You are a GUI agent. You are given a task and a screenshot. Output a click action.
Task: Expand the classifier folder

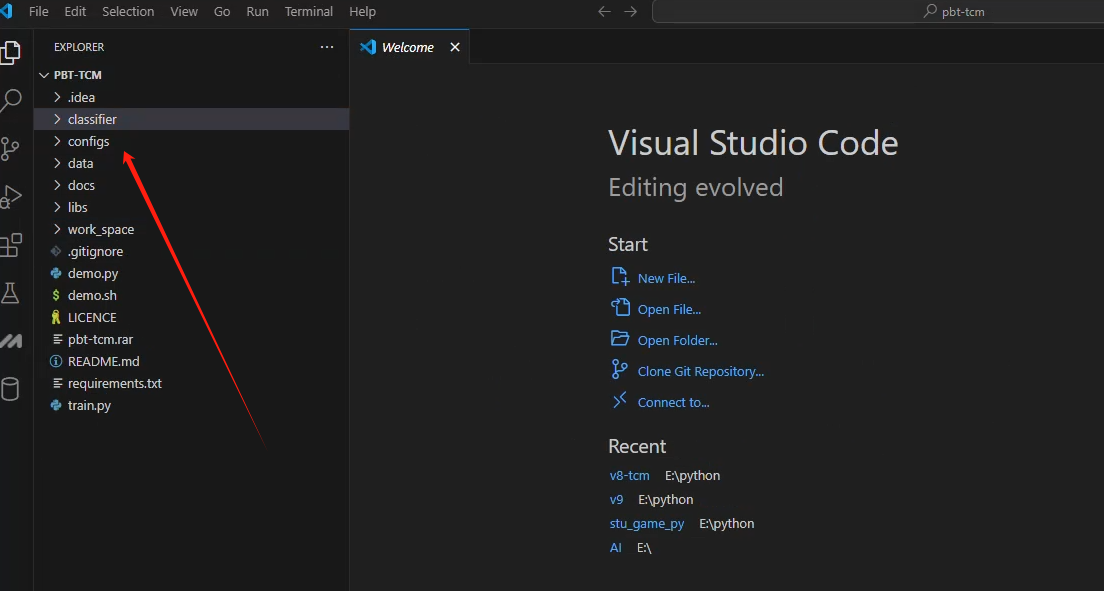click(58, 119)
